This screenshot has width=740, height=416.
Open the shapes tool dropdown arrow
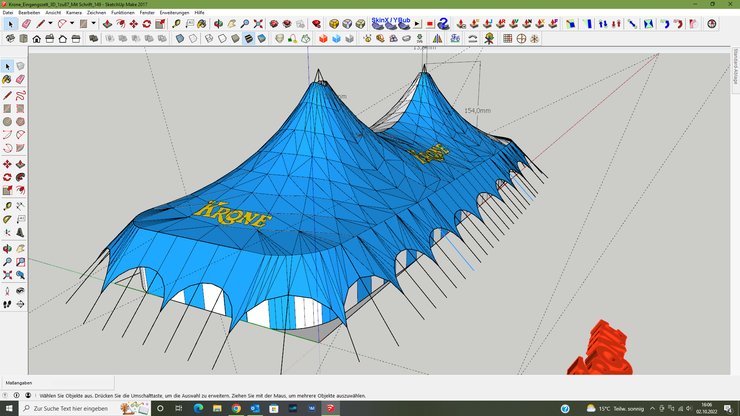(93, 24)
